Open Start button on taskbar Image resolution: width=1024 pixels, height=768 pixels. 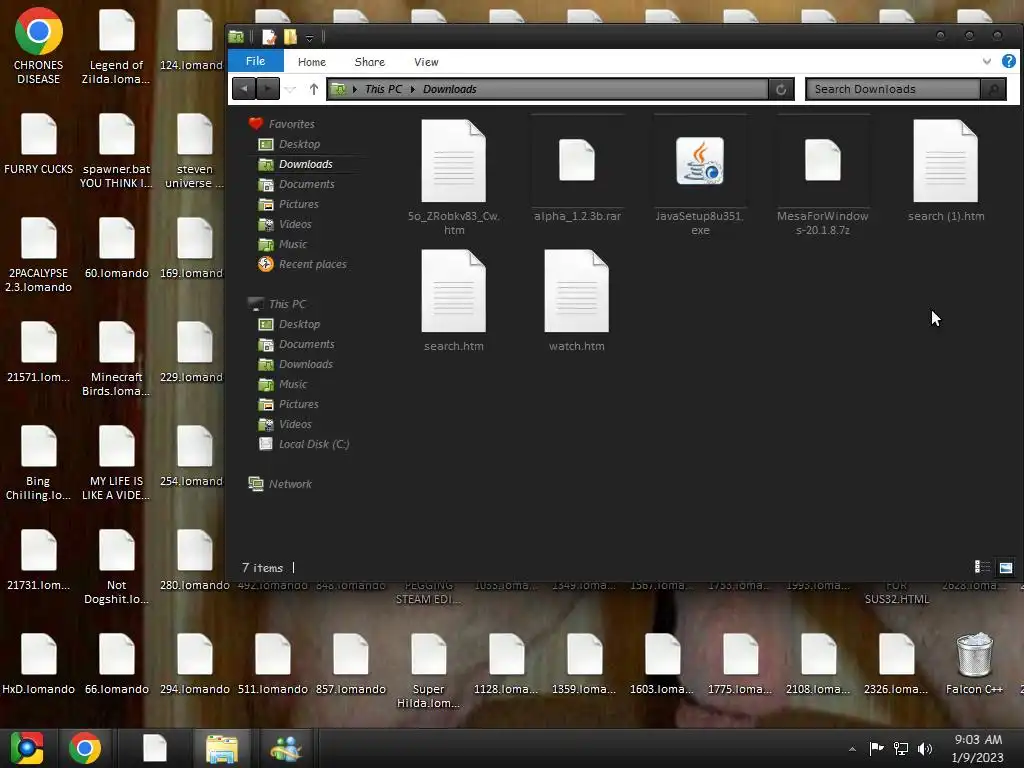pos(27,748)
